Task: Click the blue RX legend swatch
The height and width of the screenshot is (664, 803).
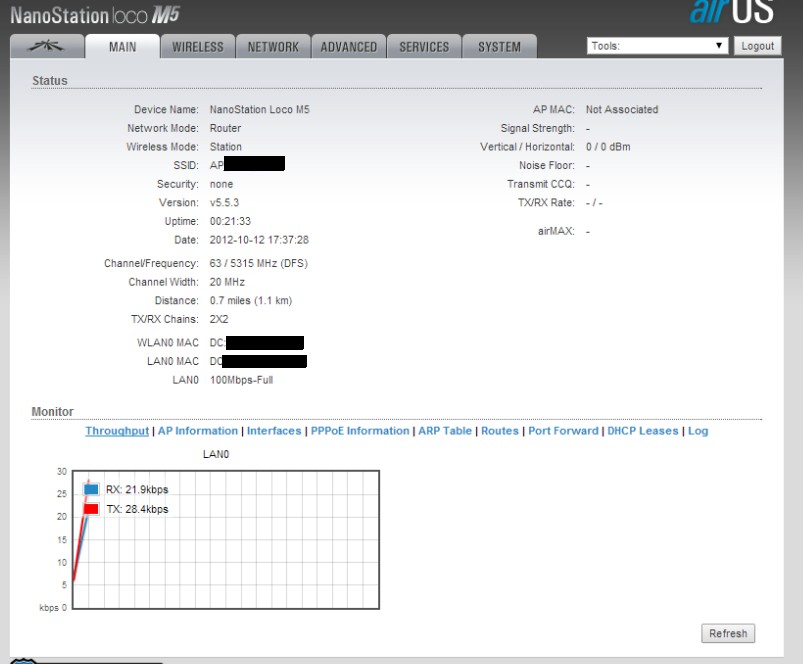Action: pos(91,489)
